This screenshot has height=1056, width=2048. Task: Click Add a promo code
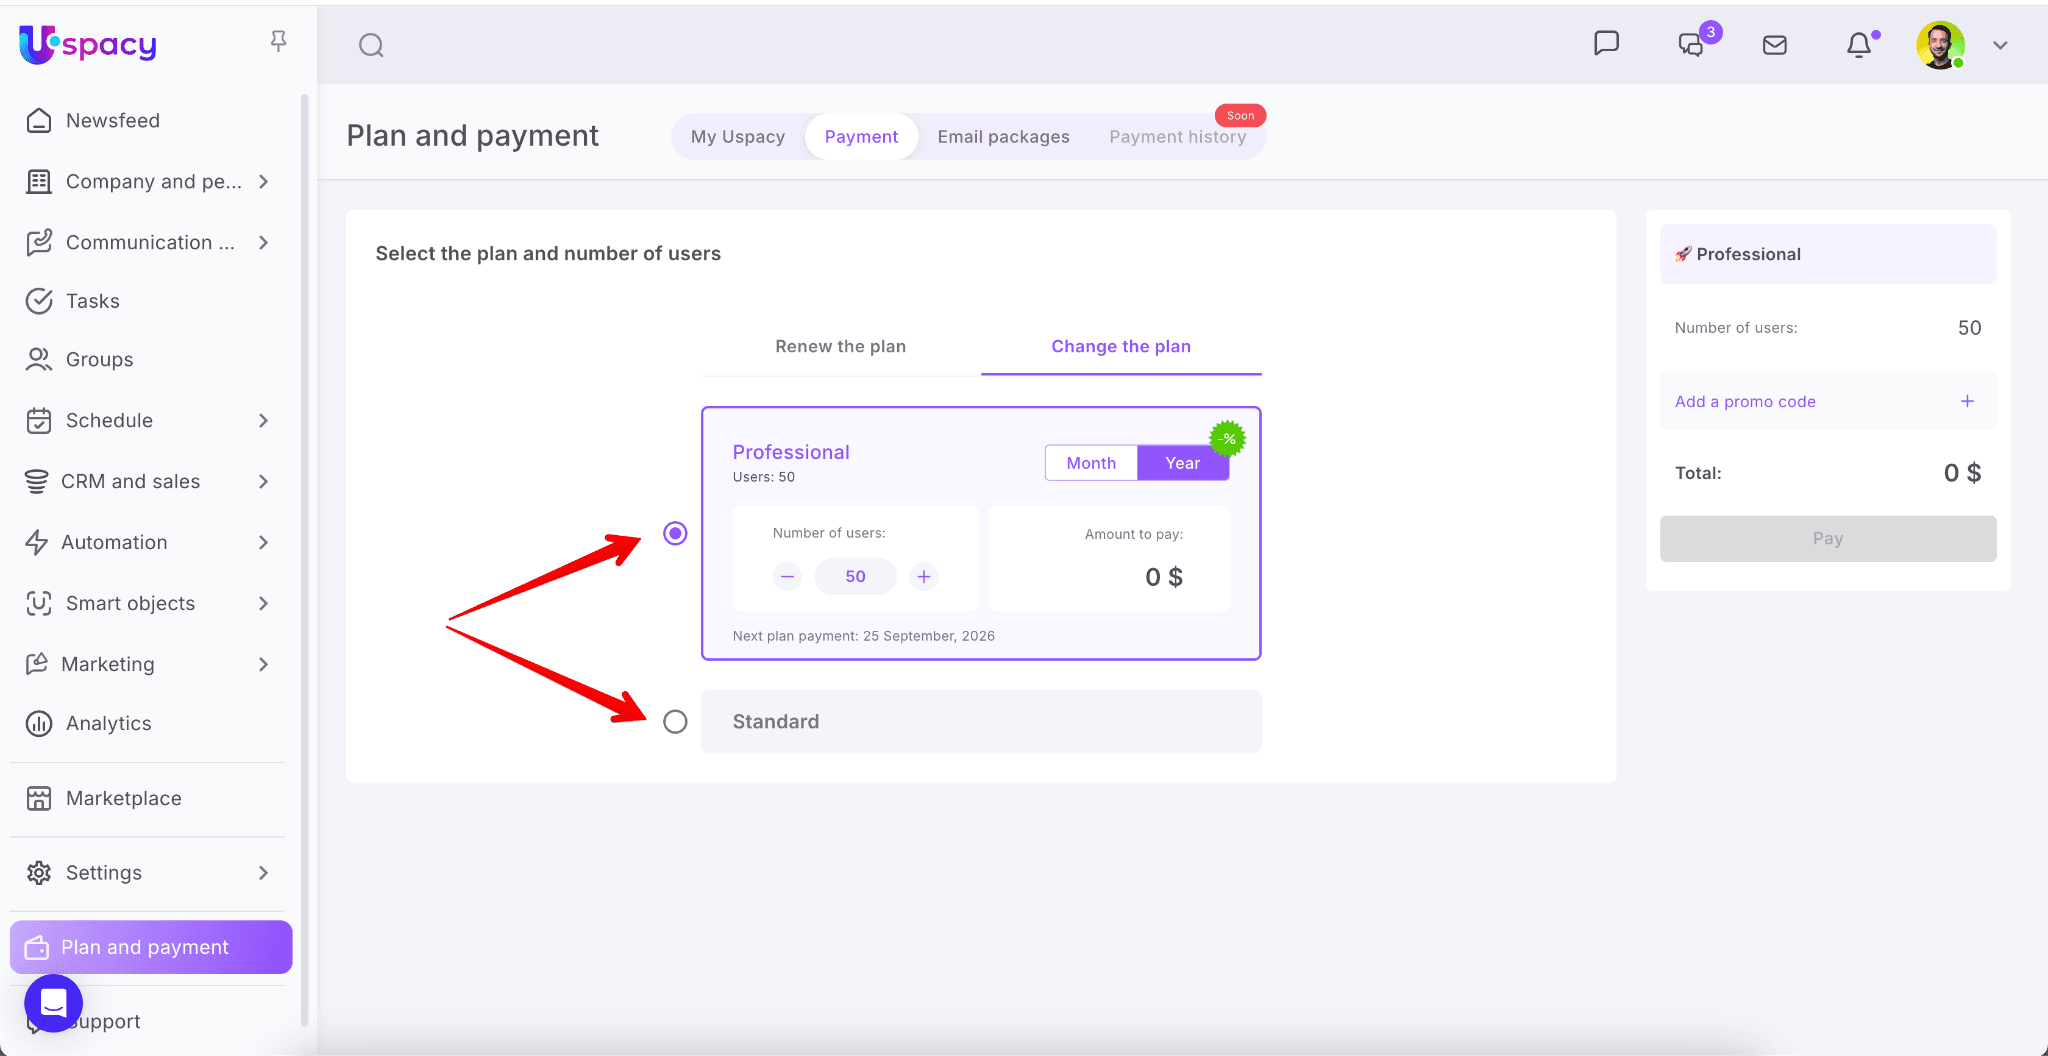(x=1745, y=401)
